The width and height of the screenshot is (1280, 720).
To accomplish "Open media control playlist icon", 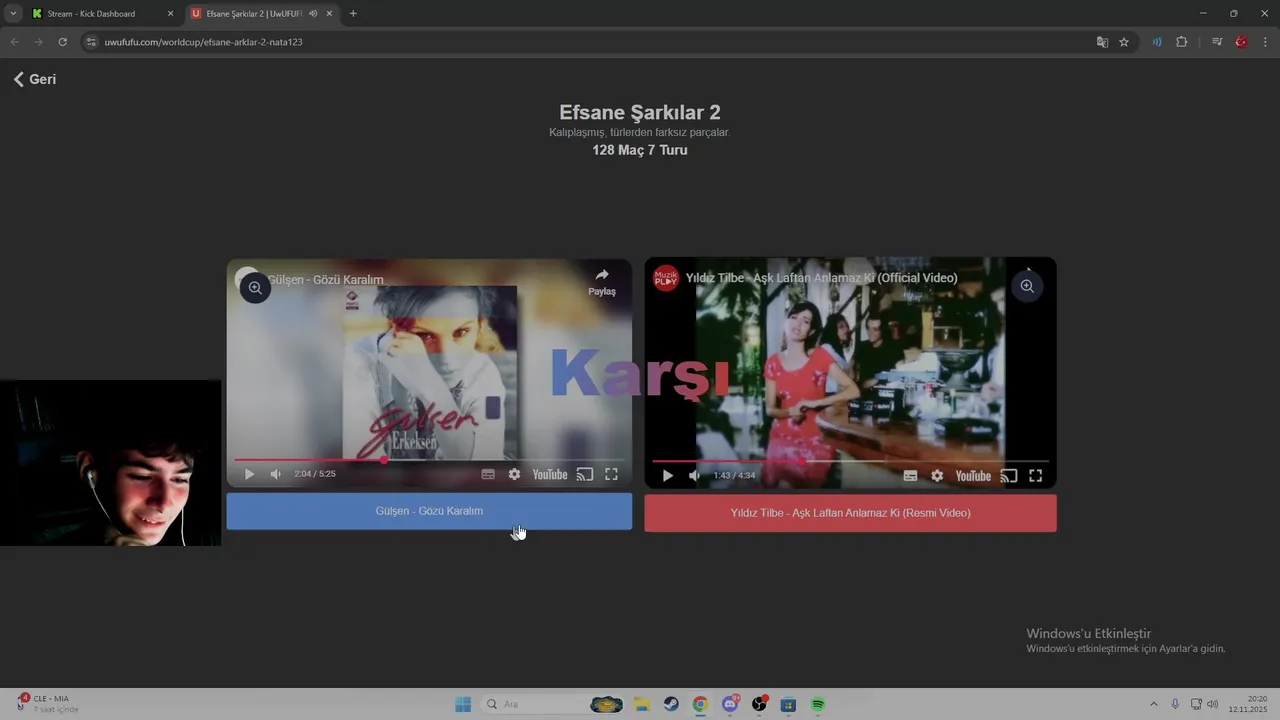I will click(1216, 42).
